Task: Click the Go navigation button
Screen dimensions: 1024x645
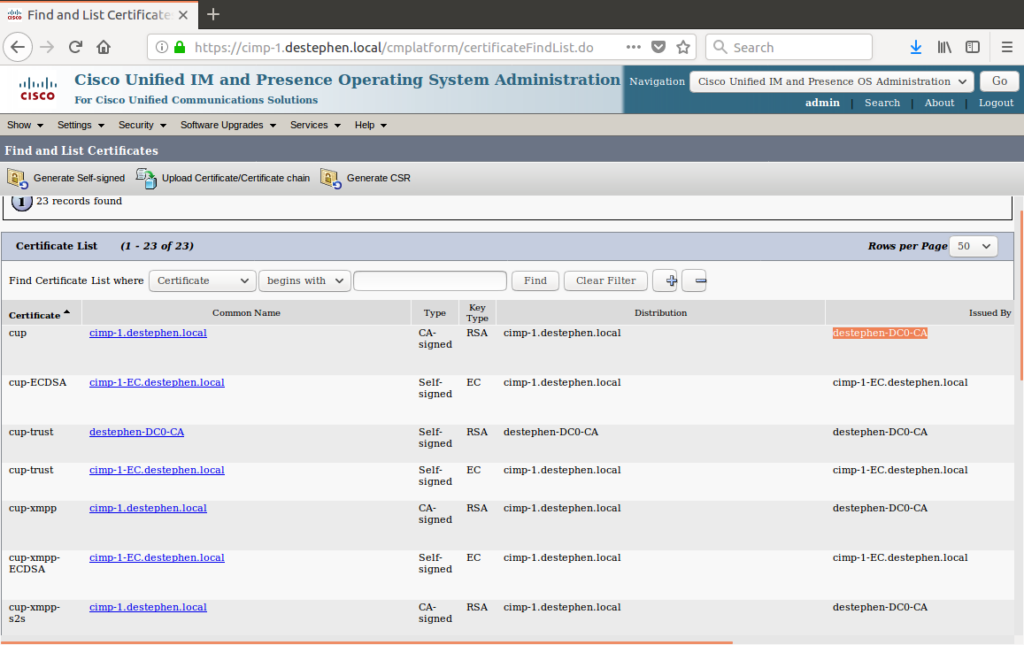Action: pyautogui.click(x=999, y=81)
